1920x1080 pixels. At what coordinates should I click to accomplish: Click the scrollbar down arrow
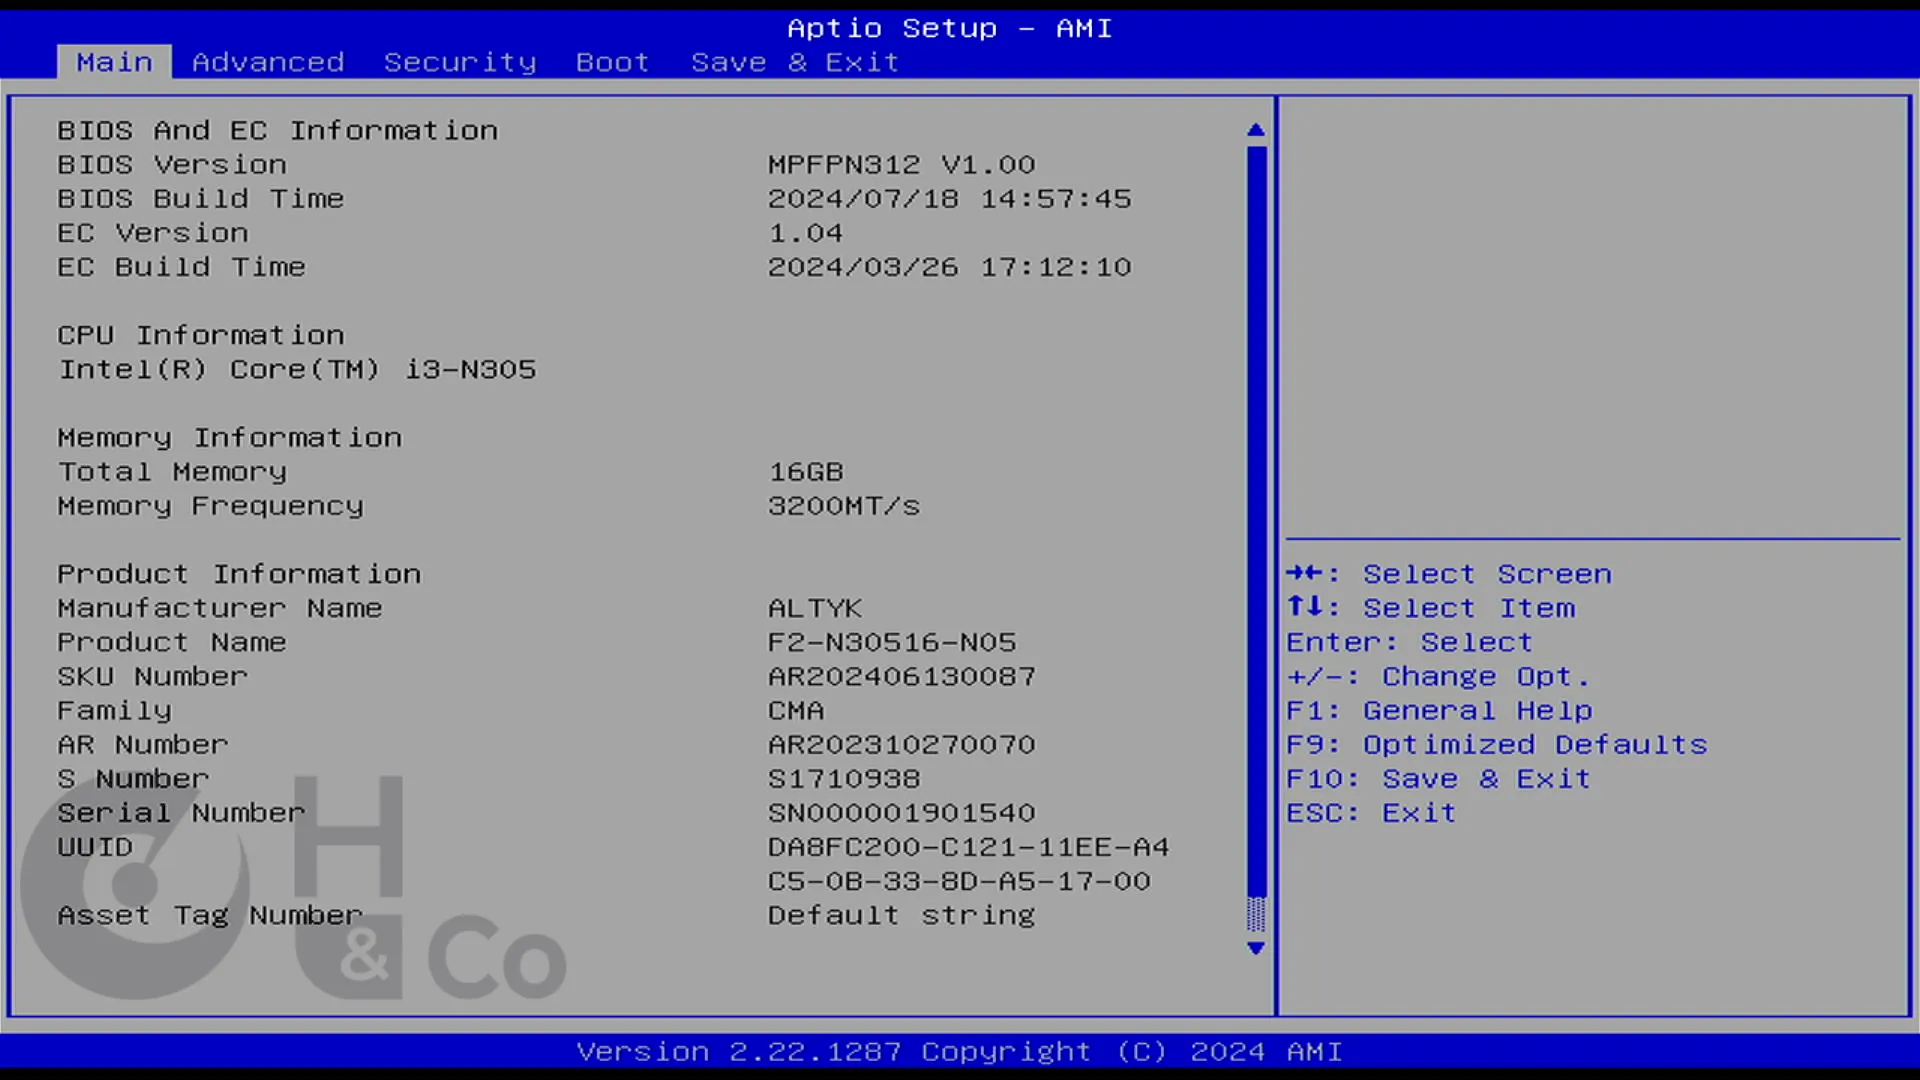1256,948
